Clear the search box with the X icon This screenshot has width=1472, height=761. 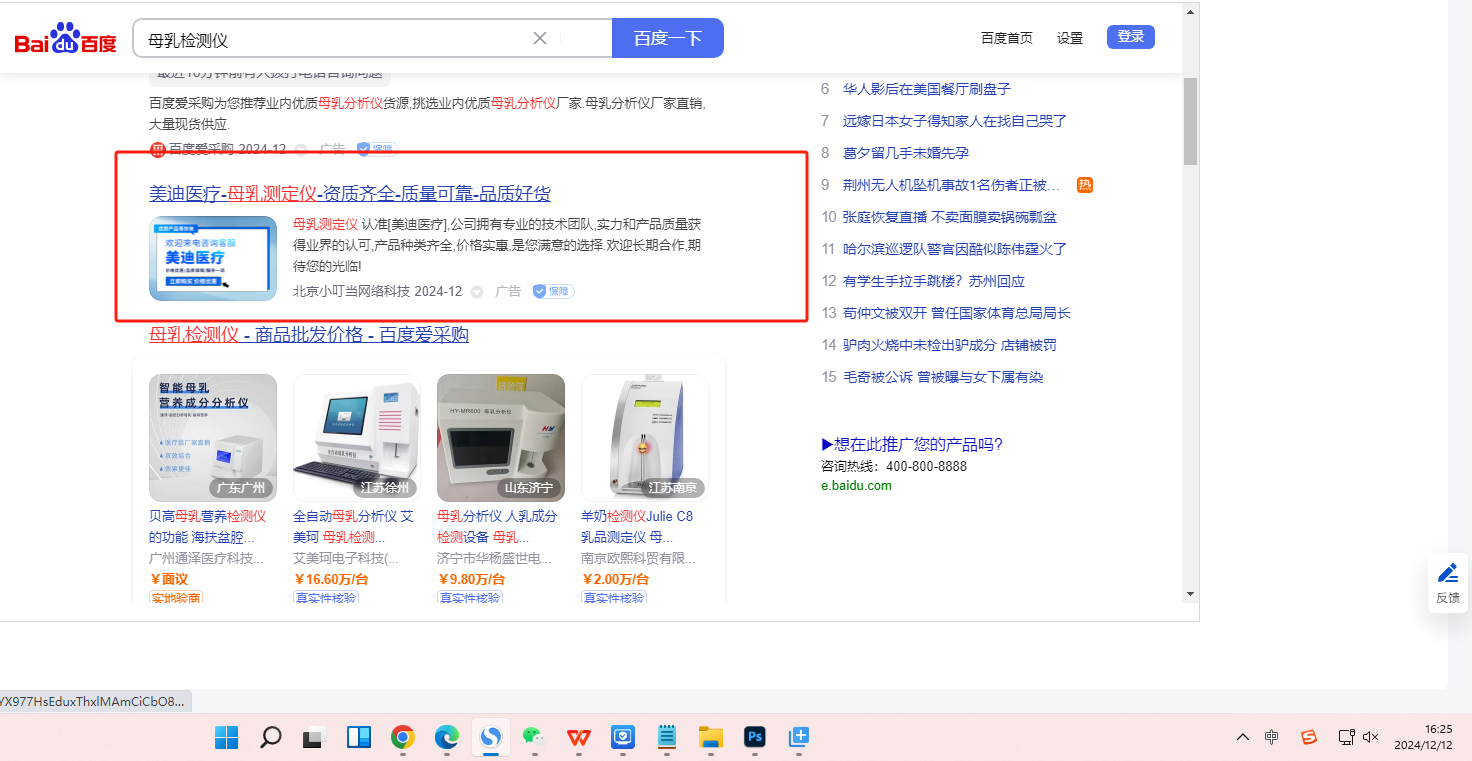click(x=540, y=39)
